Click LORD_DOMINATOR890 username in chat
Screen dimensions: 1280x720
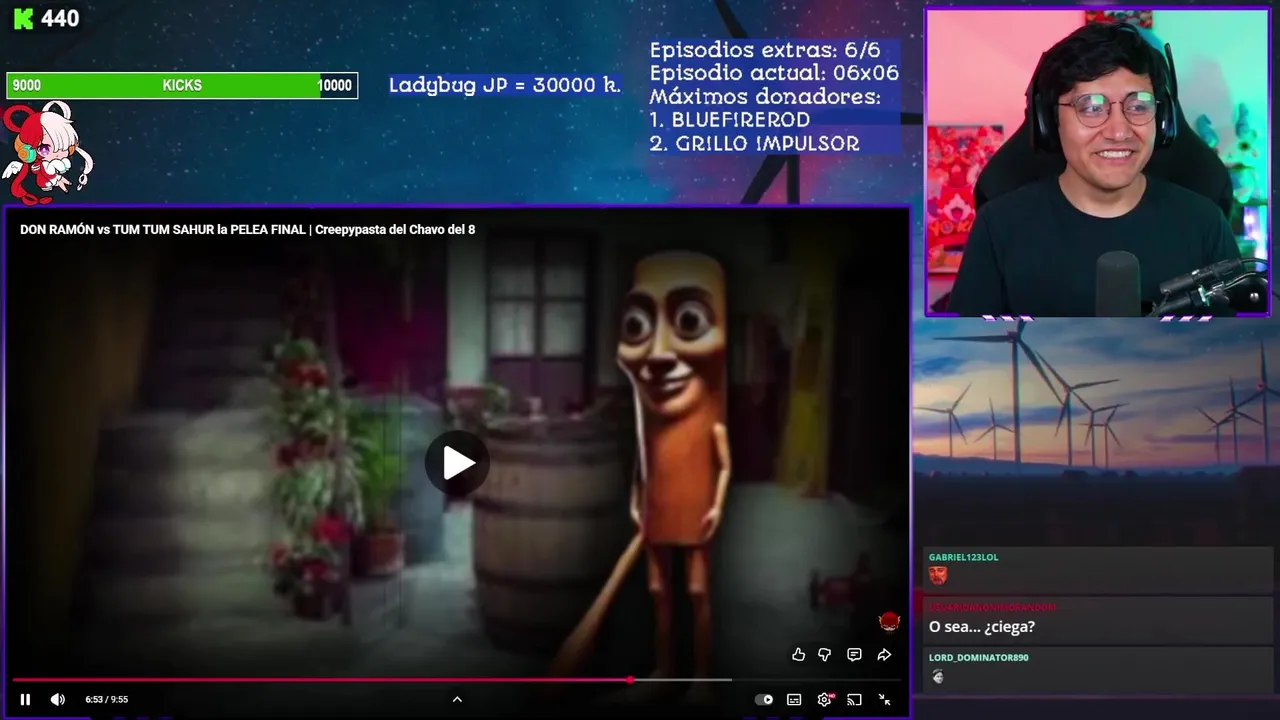pos(978,658)
